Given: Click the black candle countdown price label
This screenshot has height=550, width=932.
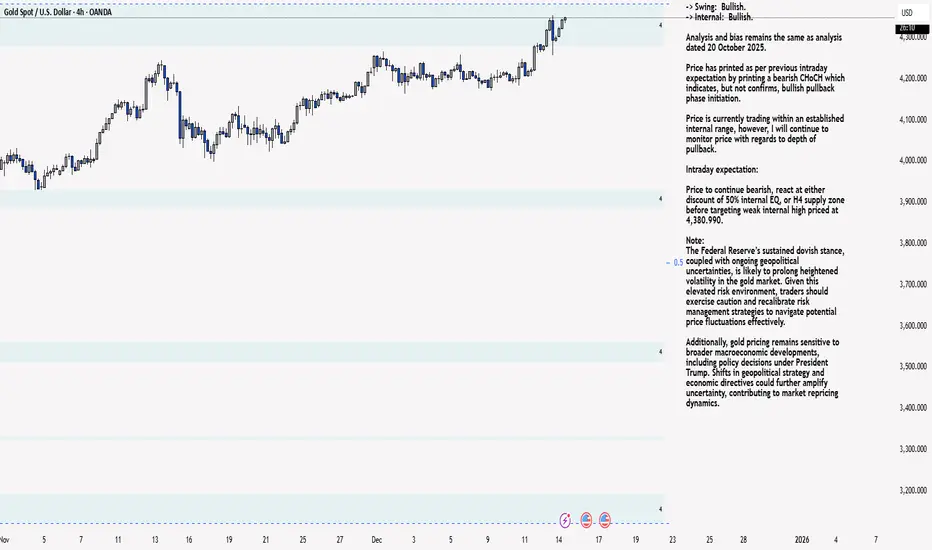Looking at the screenshot, I should 912,28.
